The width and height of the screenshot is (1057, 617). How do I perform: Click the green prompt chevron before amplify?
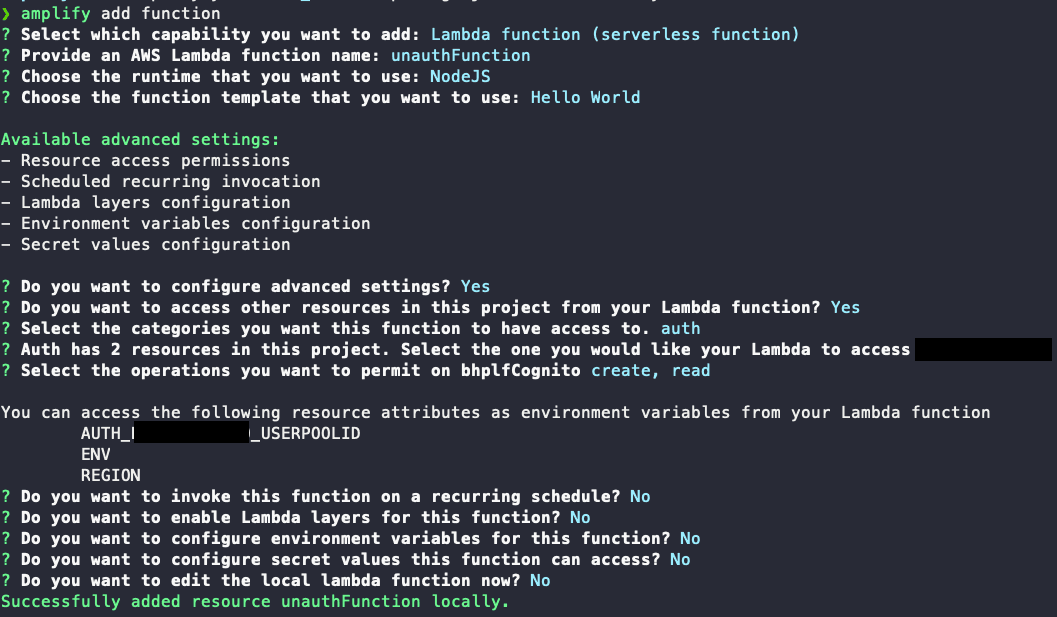pos(6,14)
